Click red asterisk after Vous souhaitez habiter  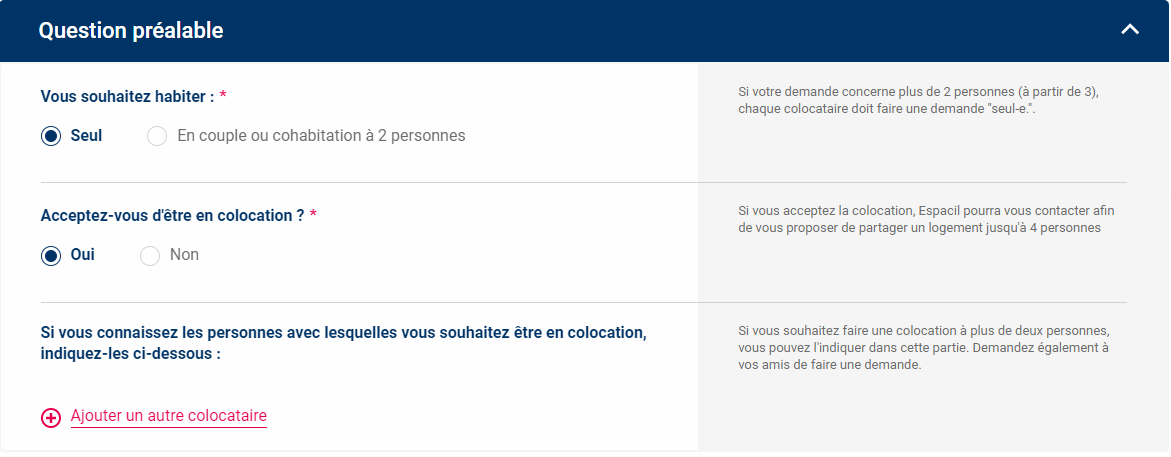(x=223, y=96)
